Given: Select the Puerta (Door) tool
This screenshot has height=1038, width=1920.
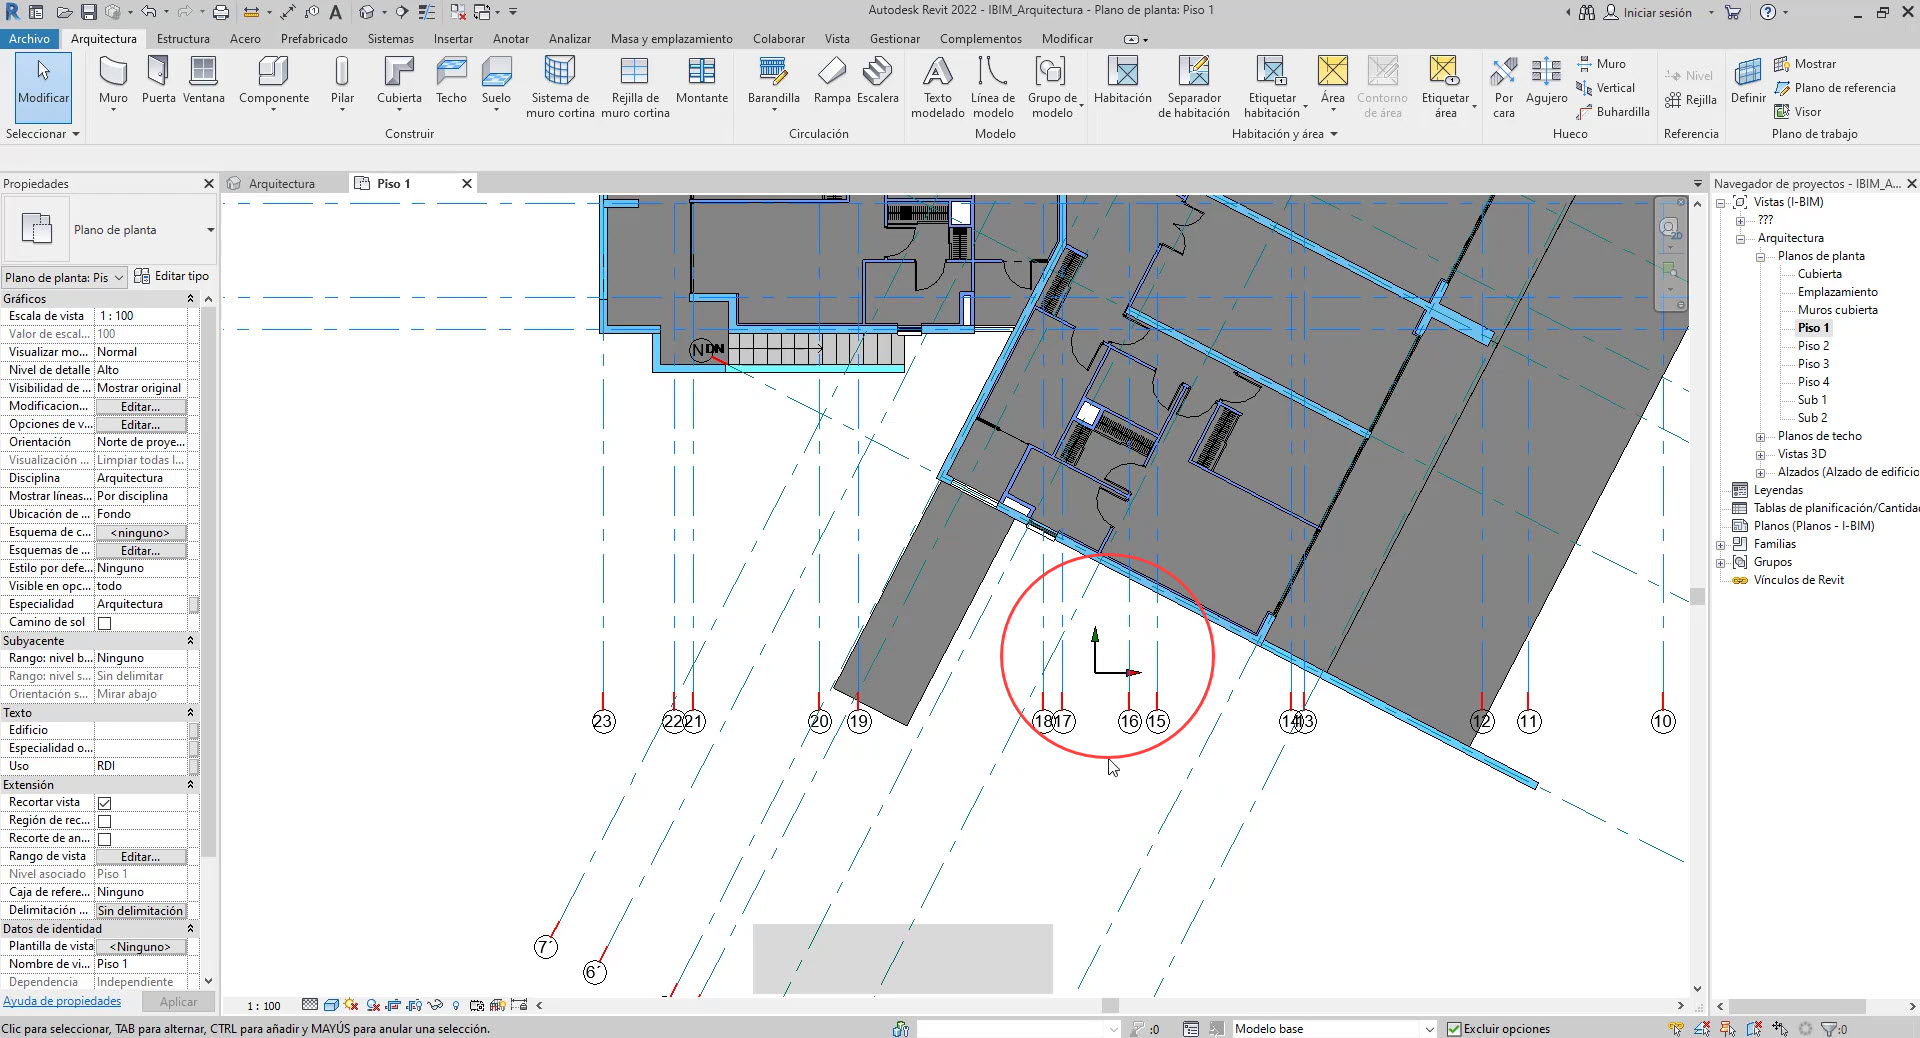Looking at the screenshot, I should [x=157, y=80].
